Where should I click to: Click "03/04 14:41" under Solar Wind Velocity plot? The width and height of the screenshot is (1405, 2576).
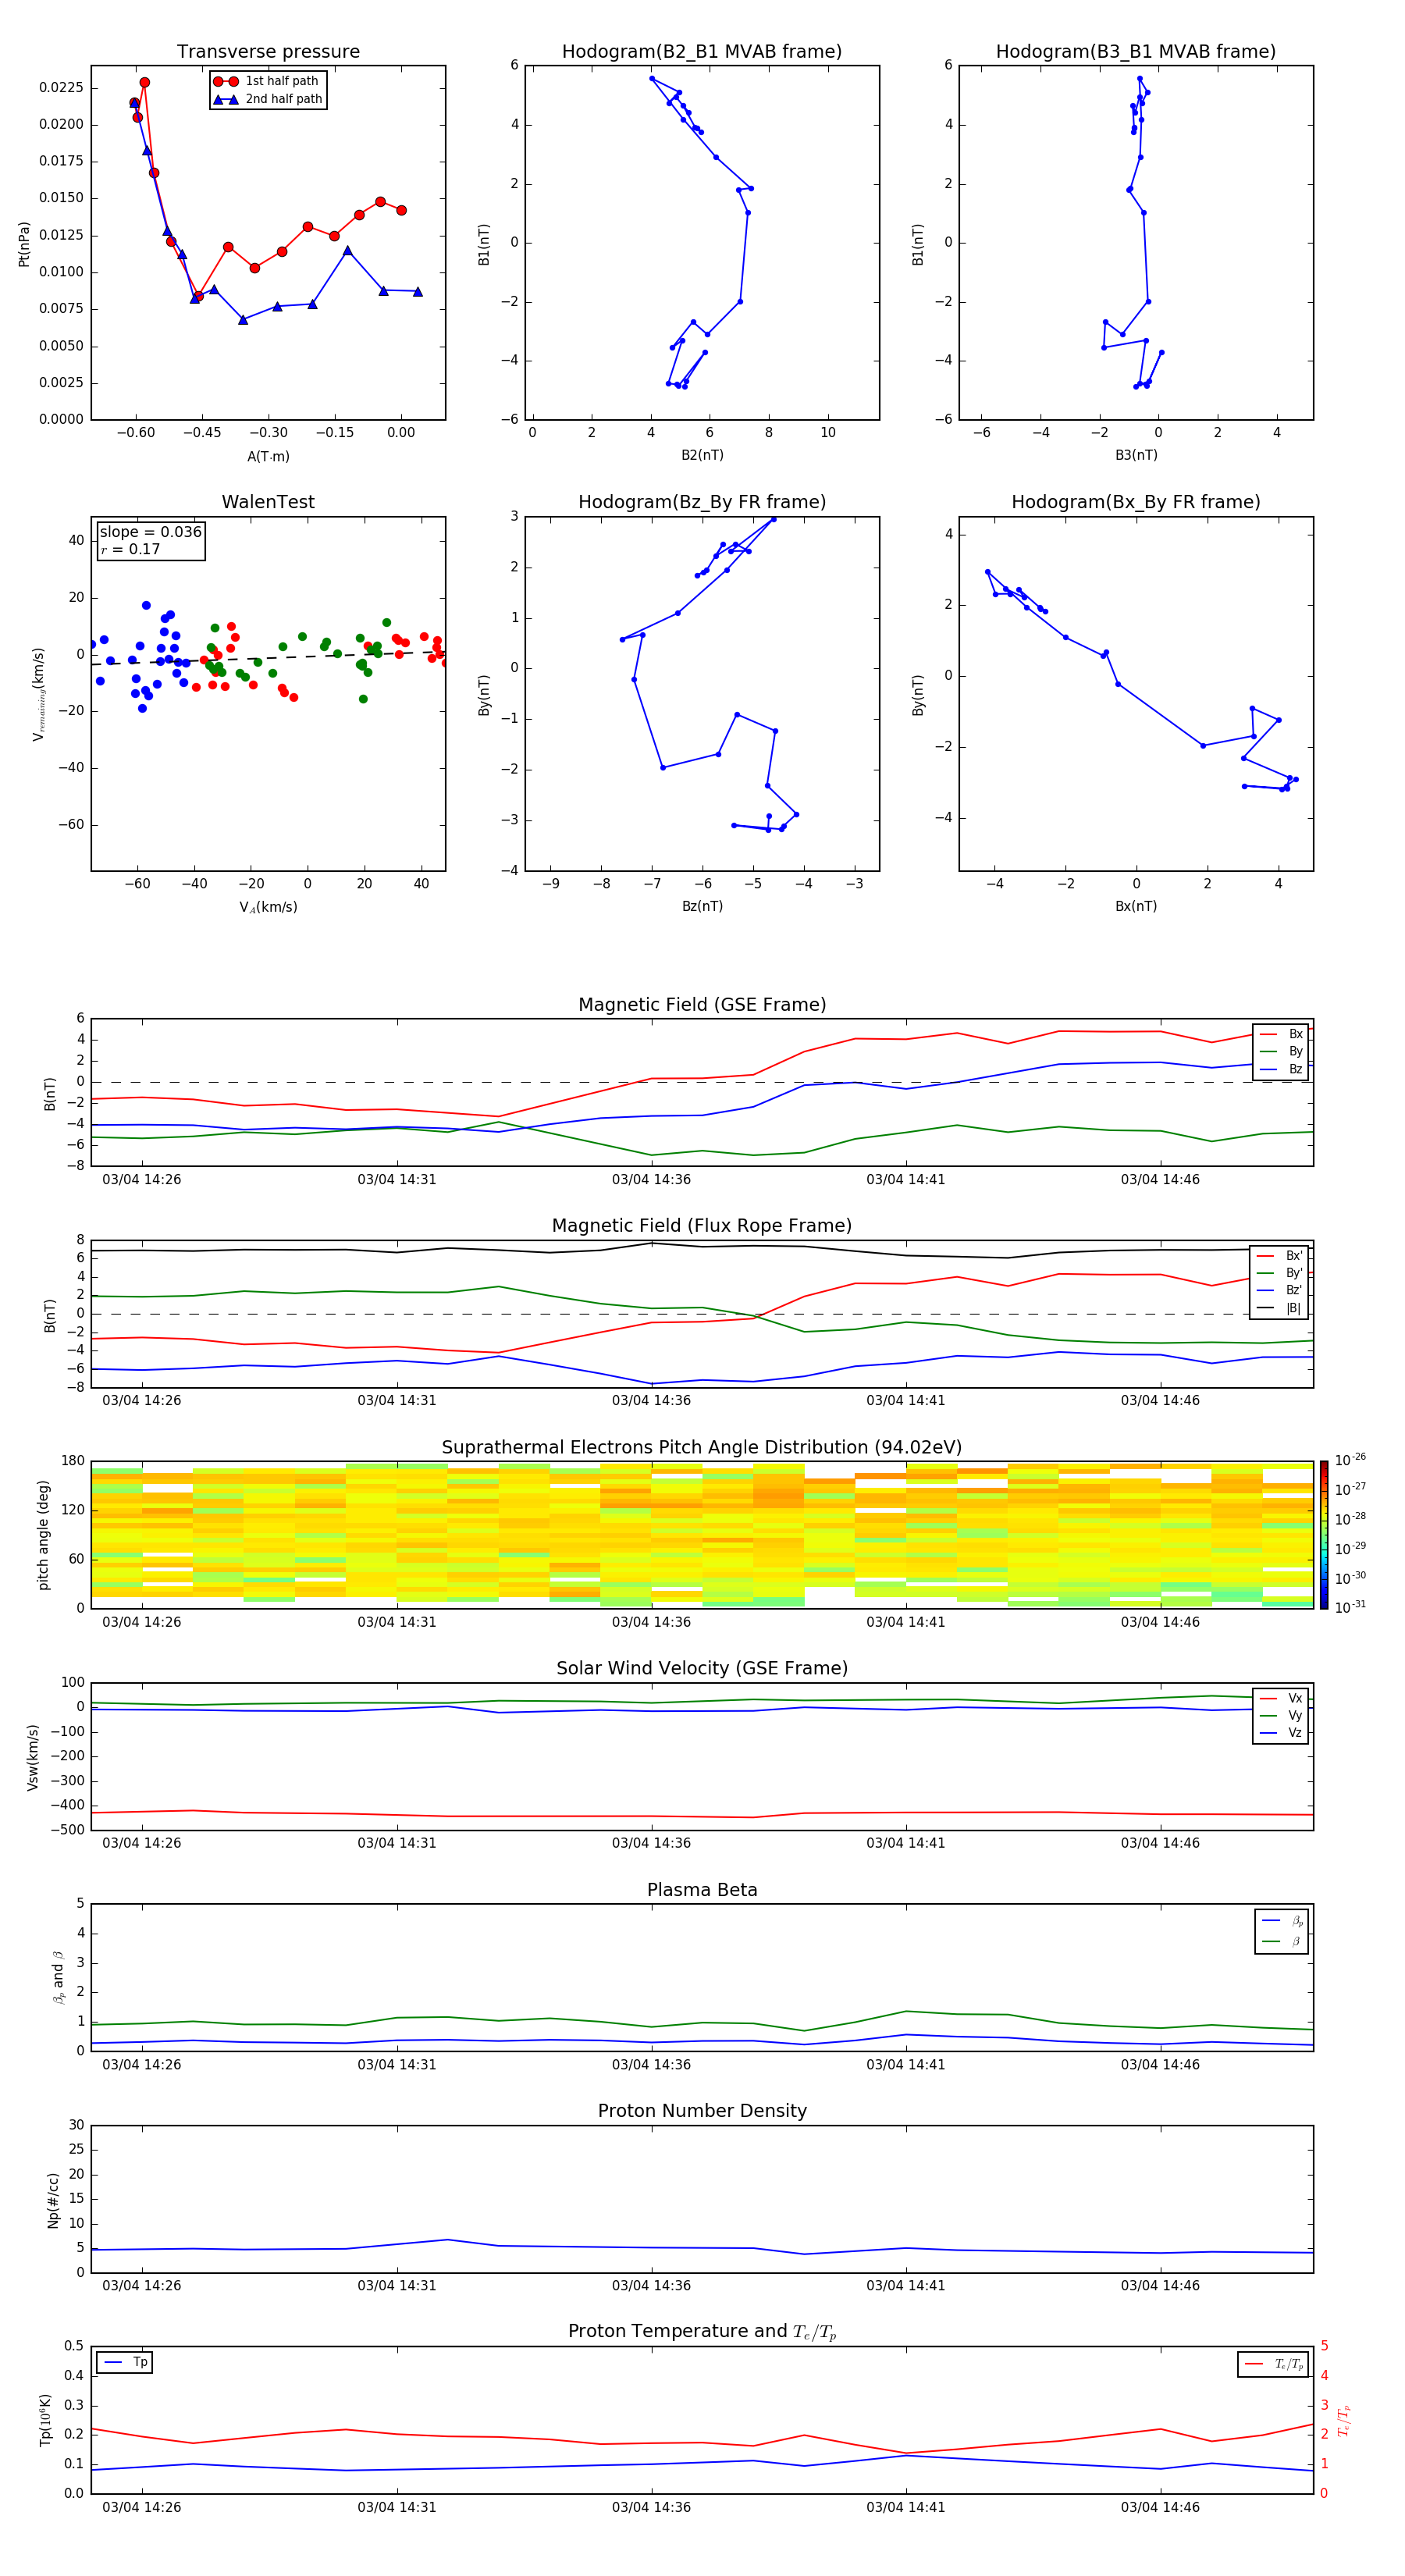[906, 1843]
